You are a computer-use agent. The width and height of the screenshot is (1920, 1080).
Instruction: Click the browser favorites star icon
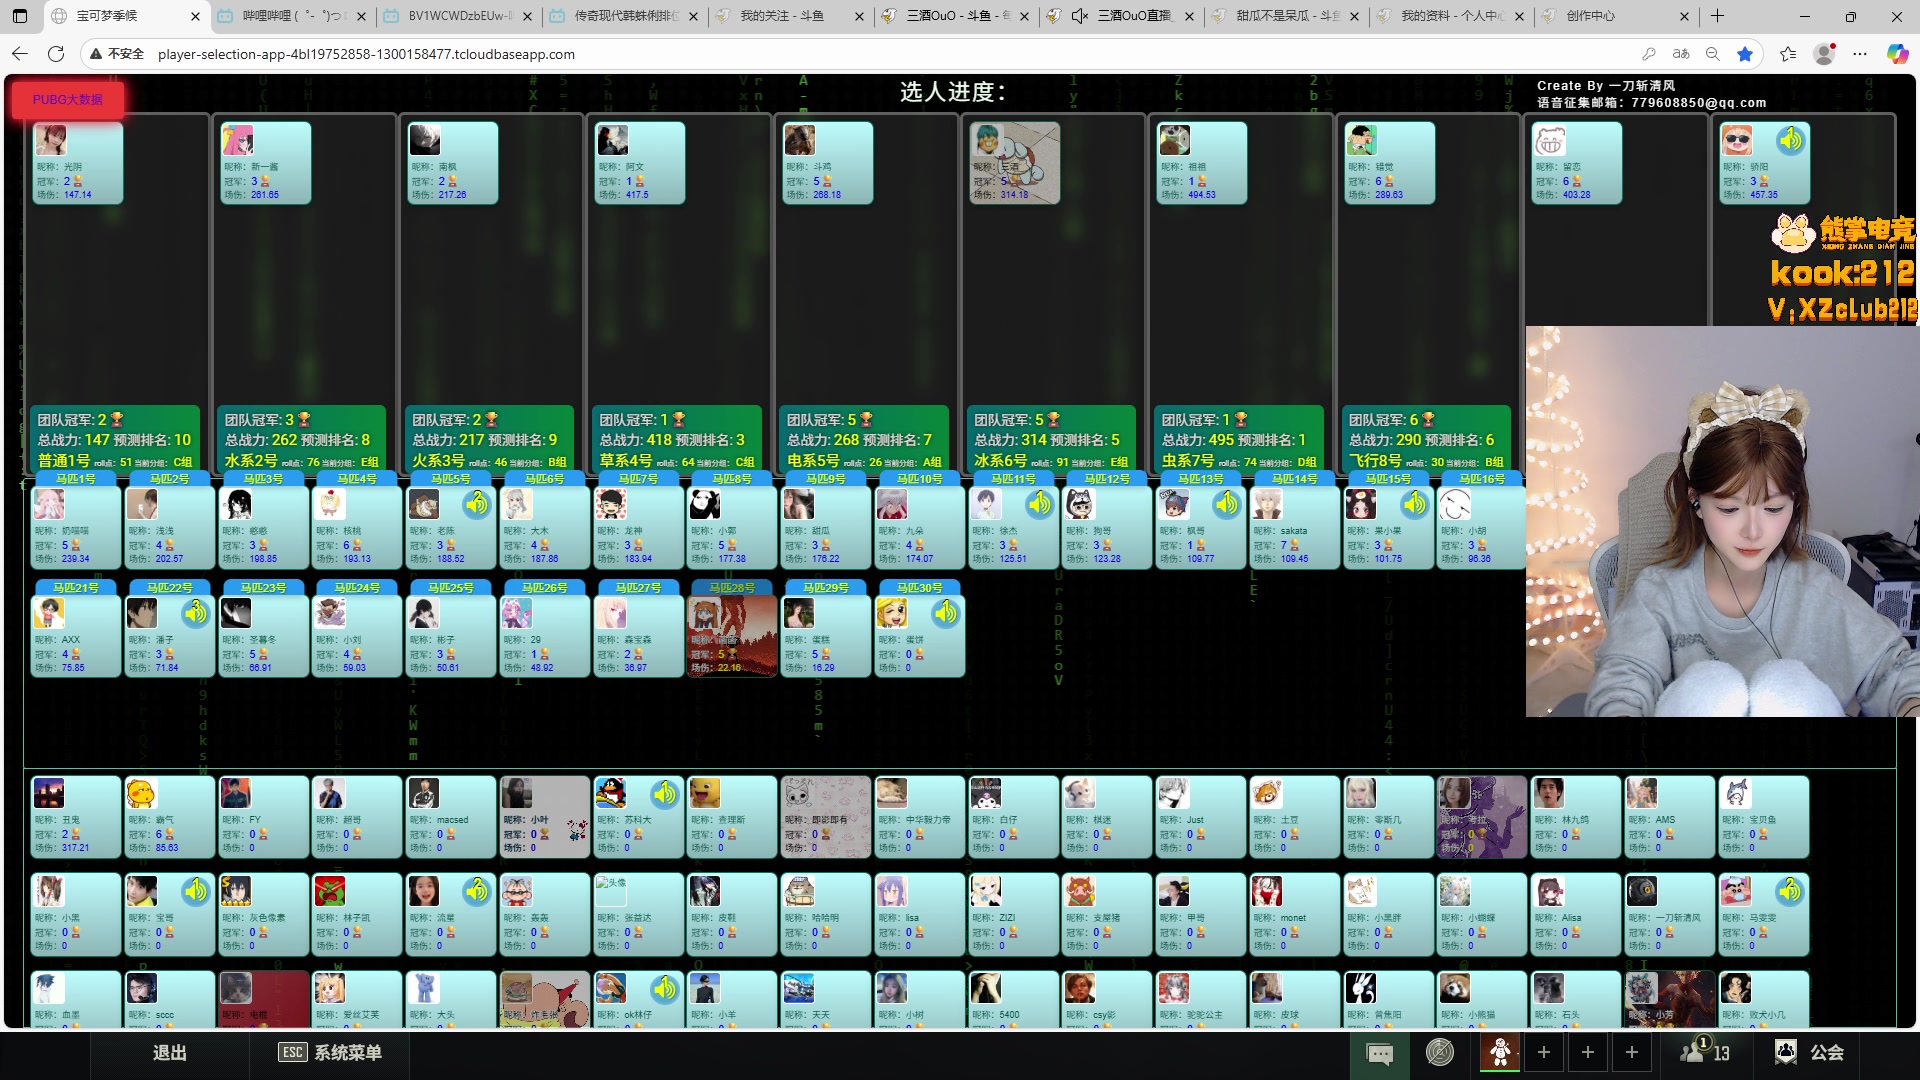click(1745, 54)
